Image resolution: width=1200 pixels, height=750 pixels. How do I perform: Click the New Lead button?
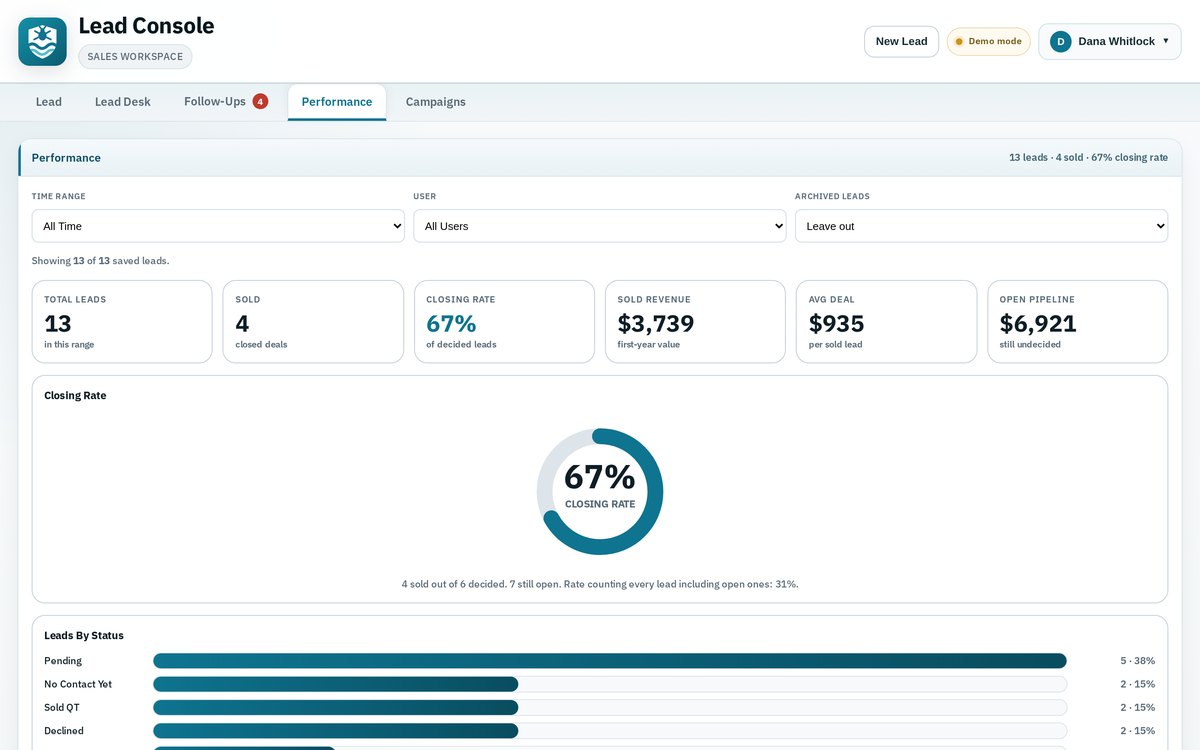point(901,41)
